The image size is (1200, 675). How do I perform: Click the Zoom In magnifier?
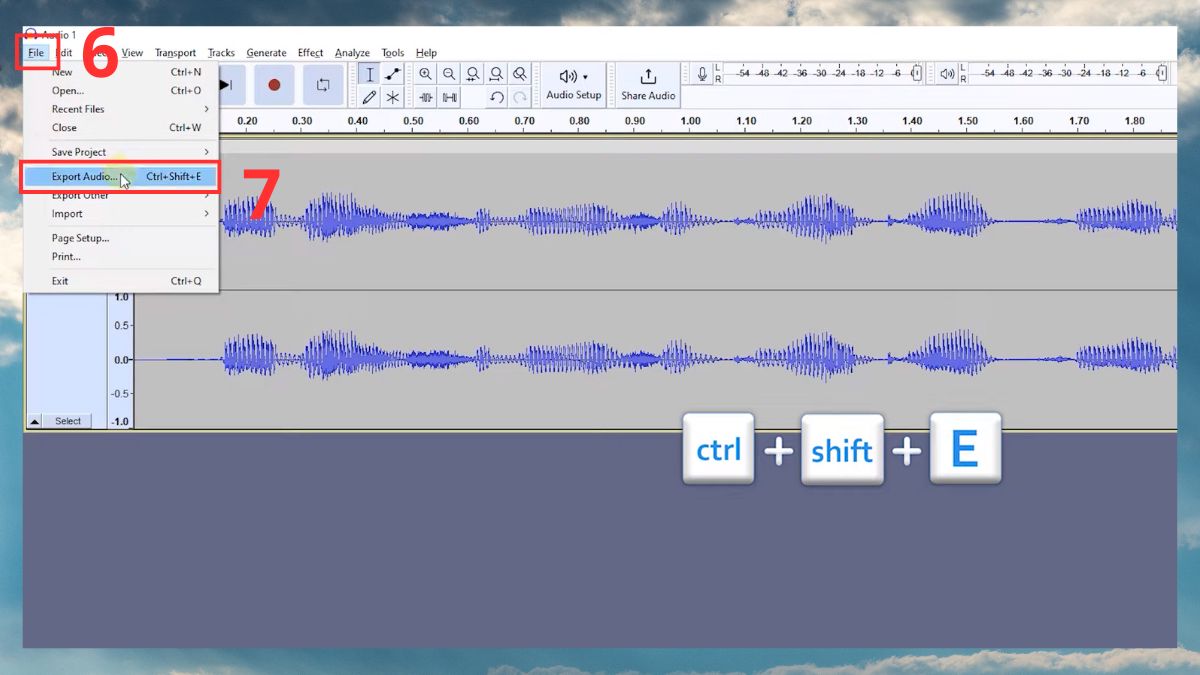tap(426, 75)
